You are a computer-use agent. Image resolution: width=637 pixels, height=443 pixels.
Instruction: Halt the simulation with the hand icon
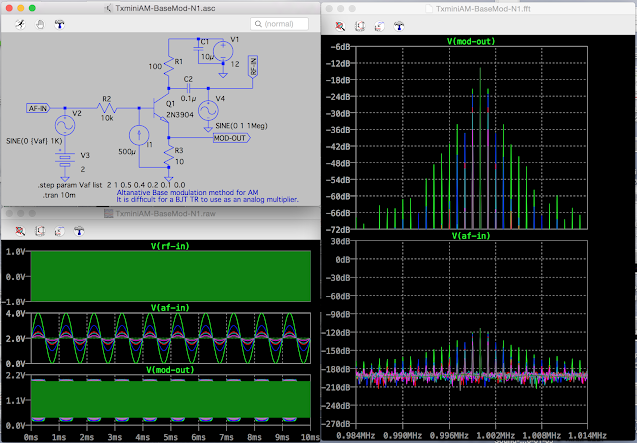(x=40, y=24)
